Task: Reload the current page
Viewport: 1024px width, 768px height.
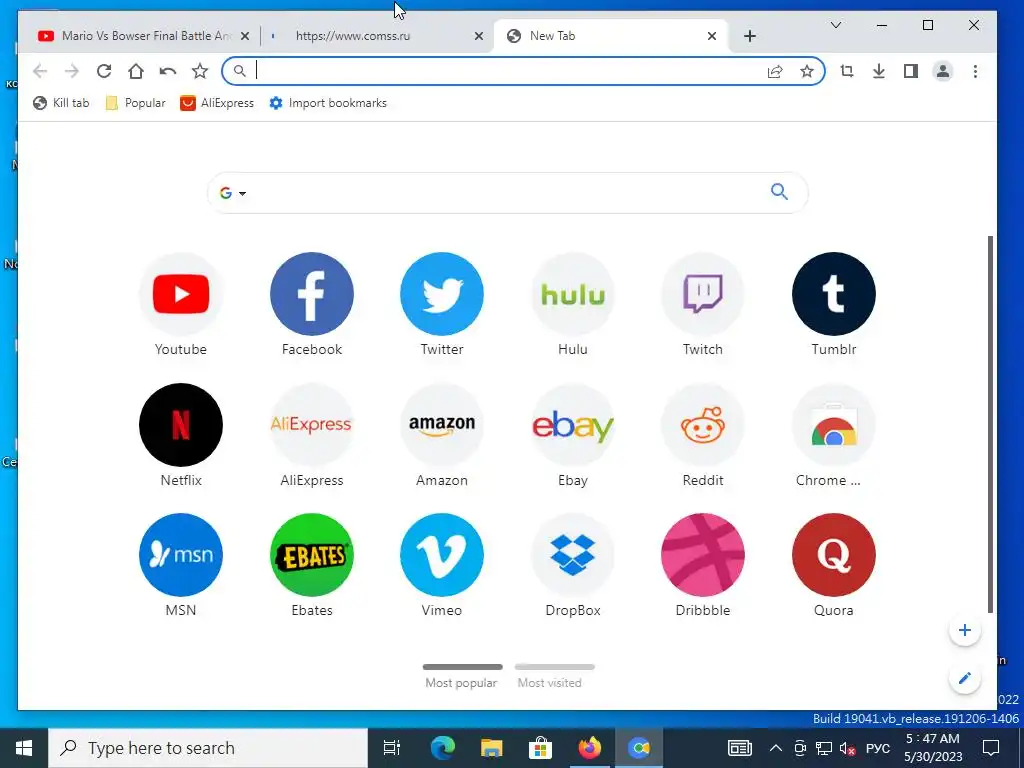Action: (104, 71)
